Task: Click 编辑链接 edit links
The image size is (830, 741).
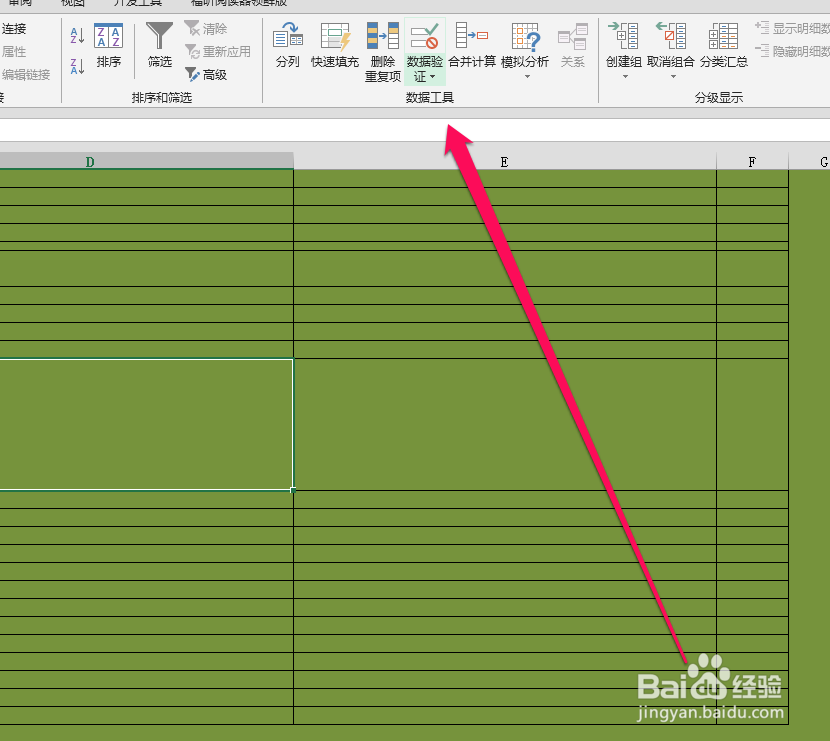Action: coord(25,75)
